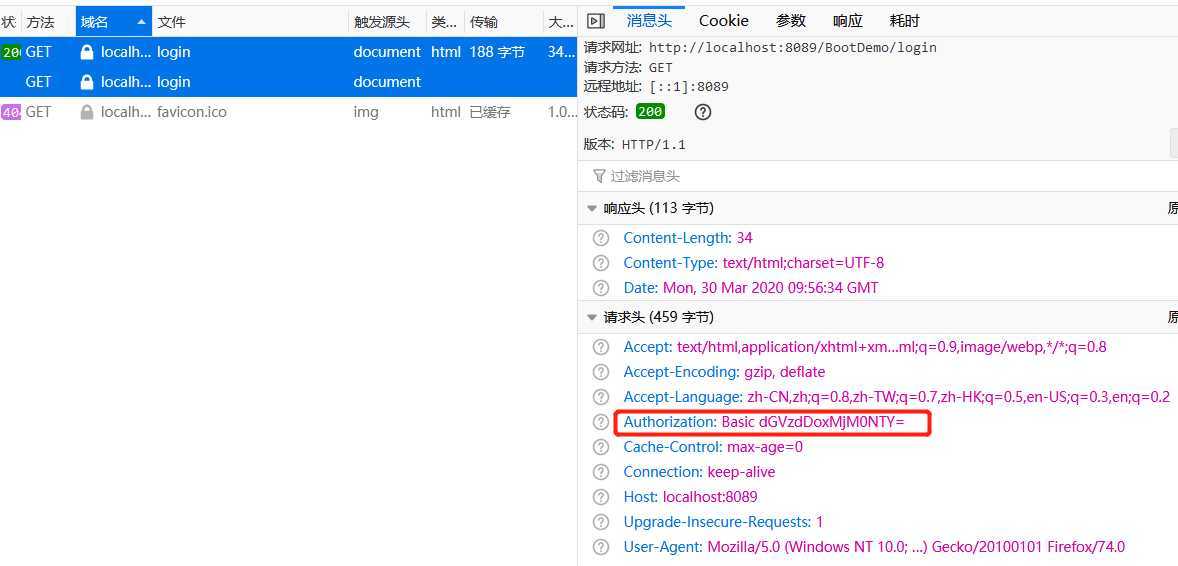Click the 版本 HTTP/1.1 line
The height and width of the screenshot is (566, 1178).
tap(635, 145)
